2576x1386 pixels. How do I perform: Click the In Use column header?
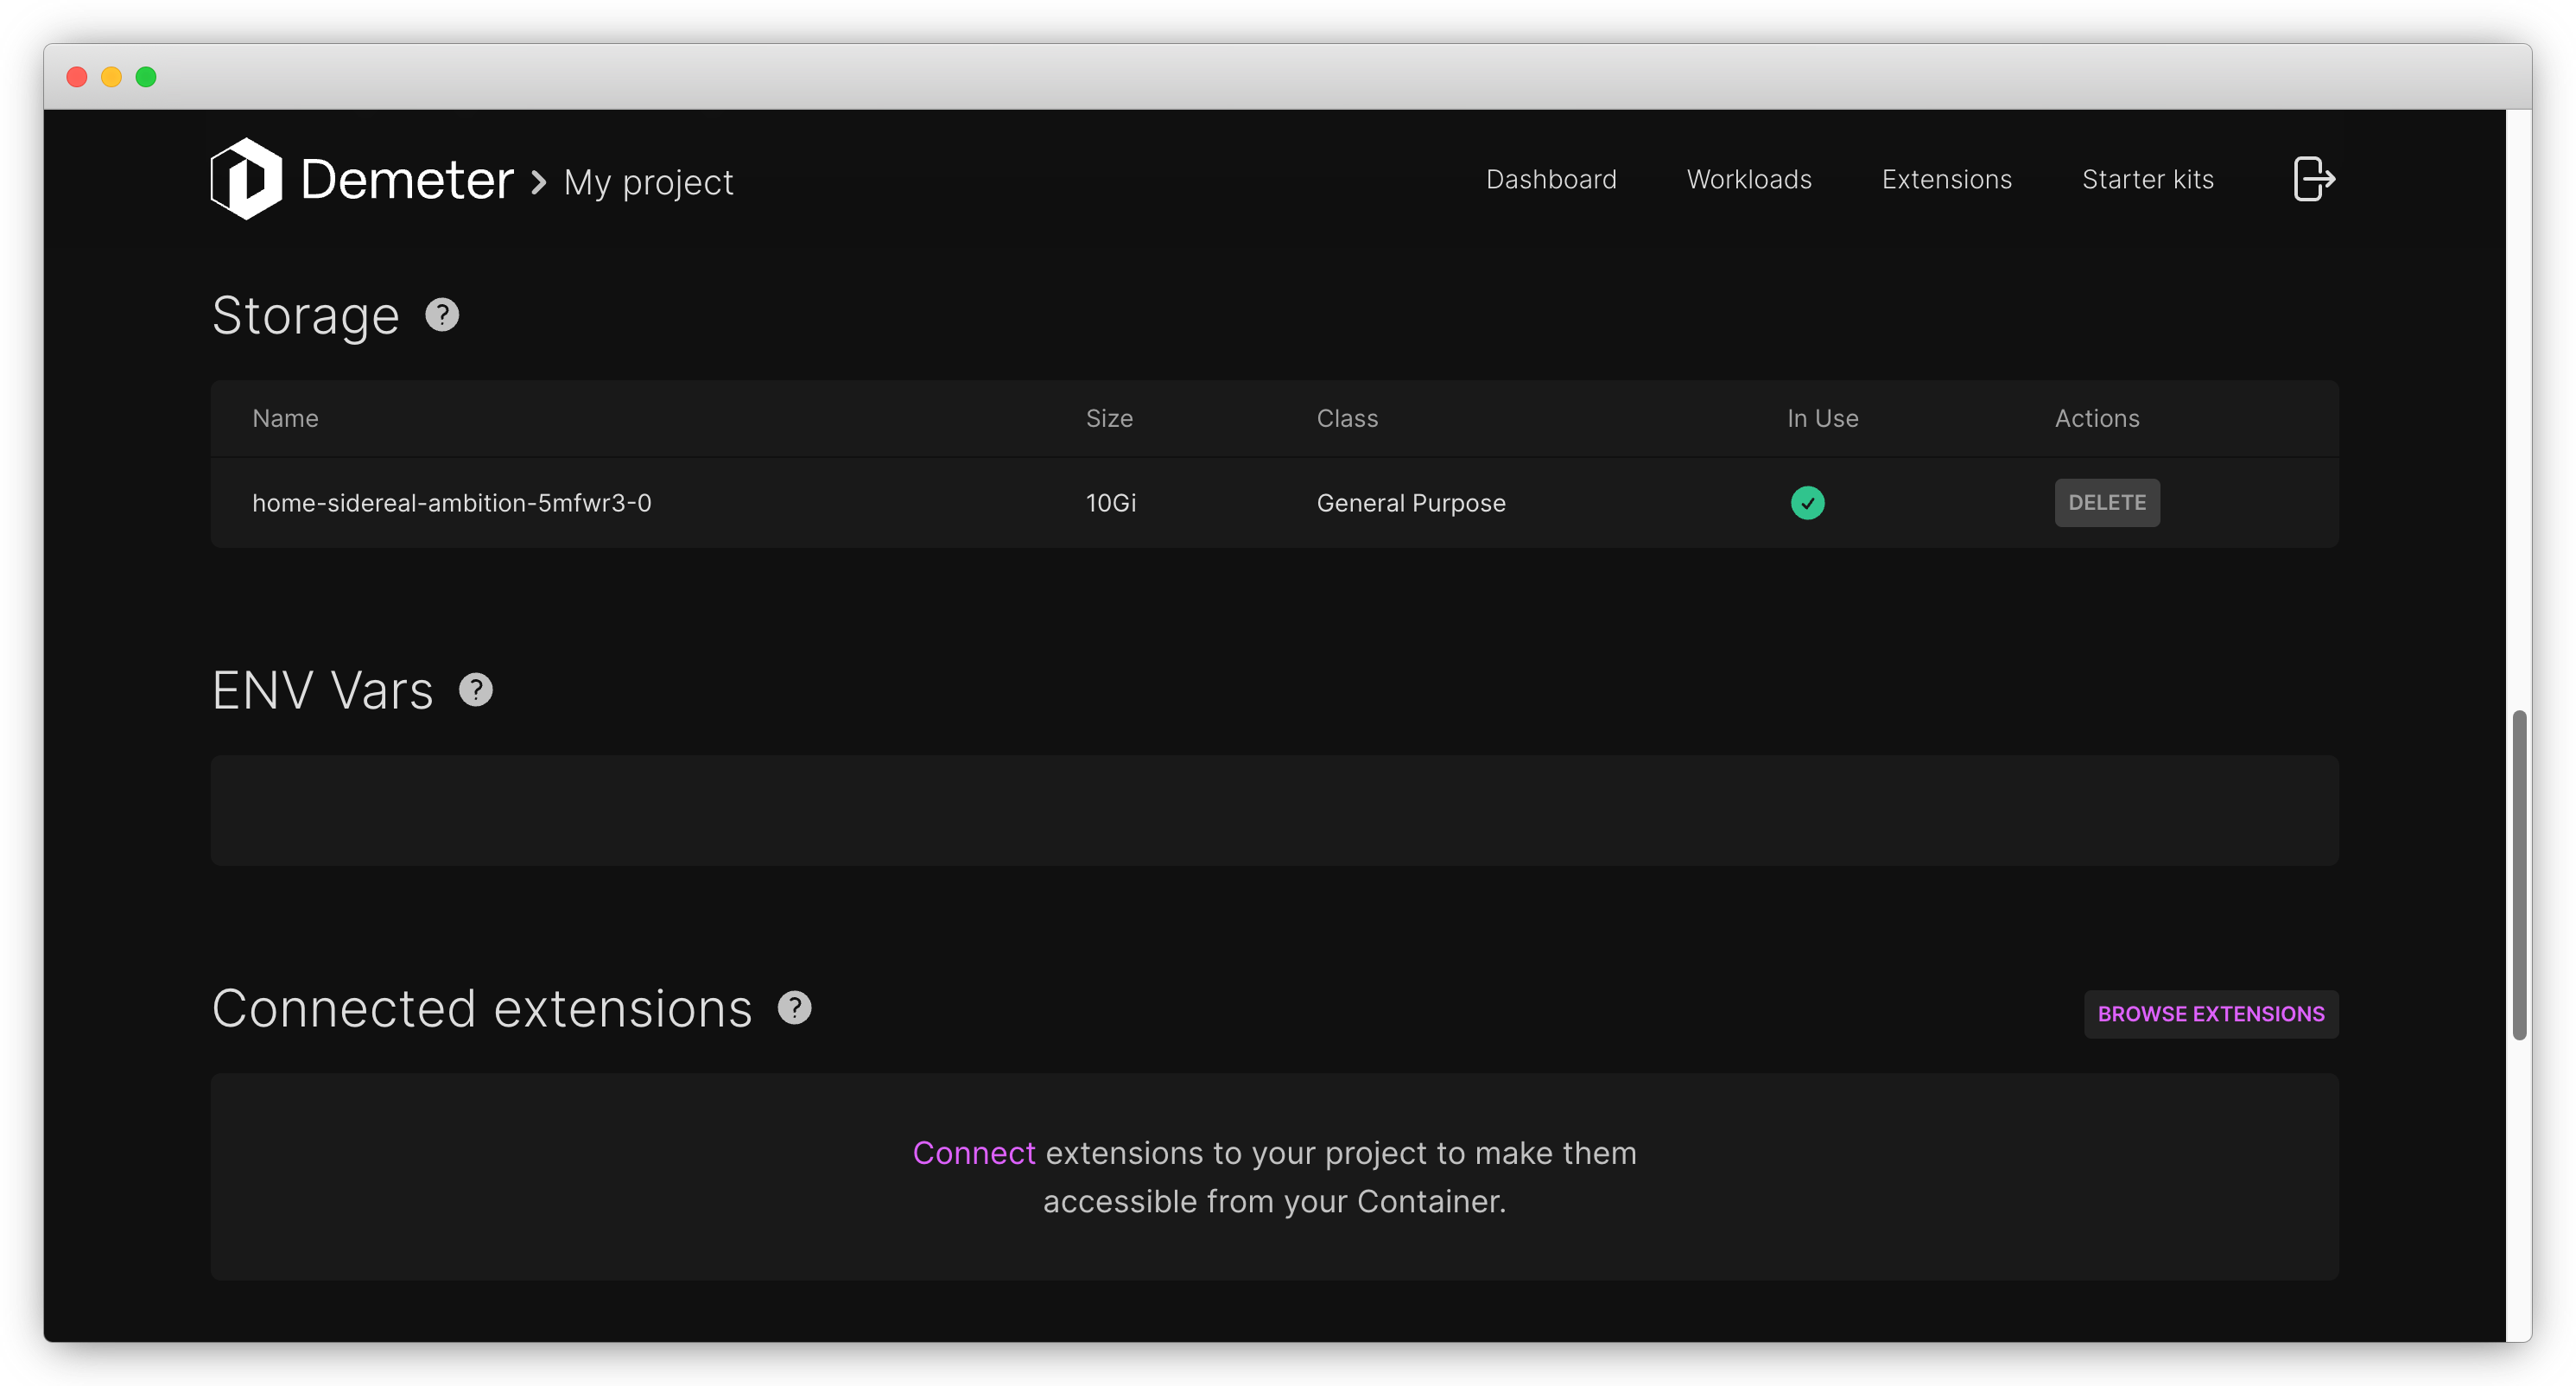click(x=1822, y=418)
